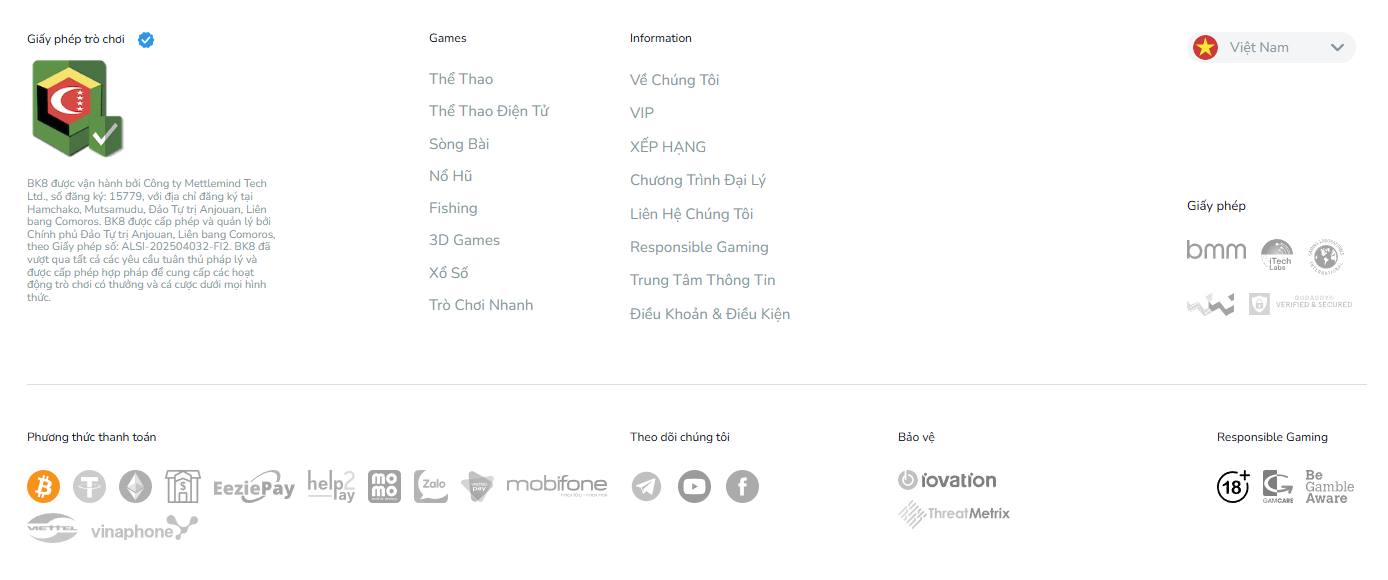Viewport: 1388px width, 580px height.
Task: Open the Telegram follow icon
Action: tap(647, 487)
